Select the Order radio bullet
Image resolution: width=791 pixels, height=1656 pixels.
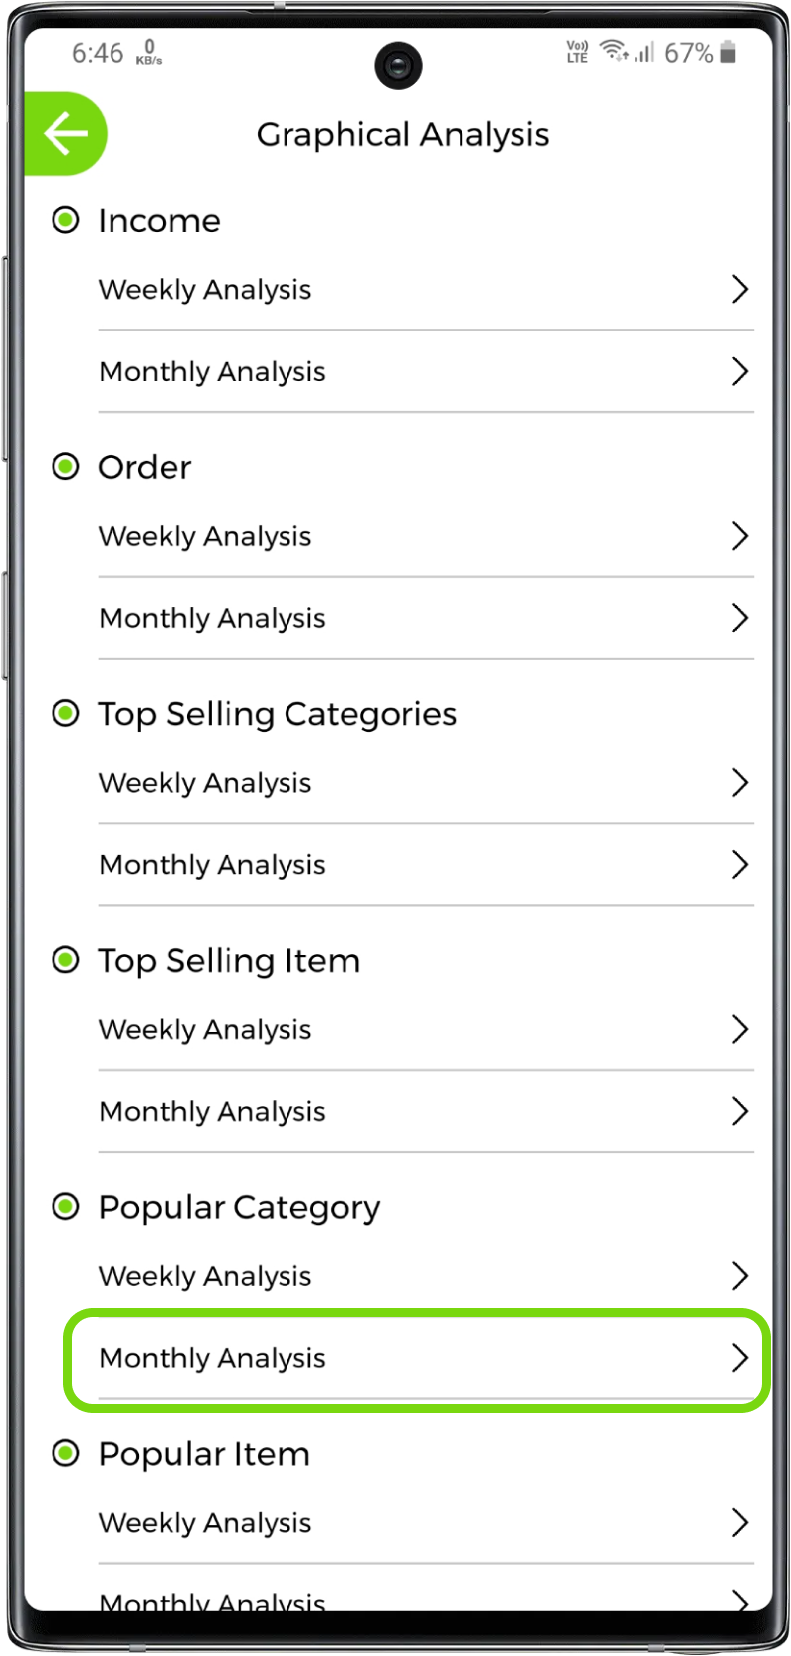coord(66,467)
